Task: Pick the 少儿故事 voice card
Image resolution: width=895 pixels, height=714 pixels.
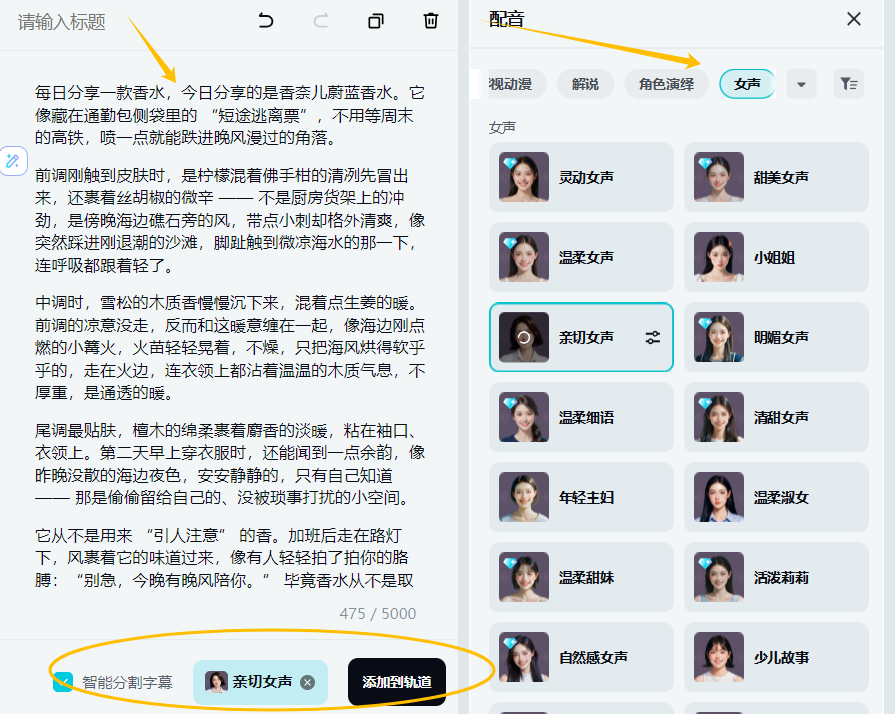Action: pos(776,657)
